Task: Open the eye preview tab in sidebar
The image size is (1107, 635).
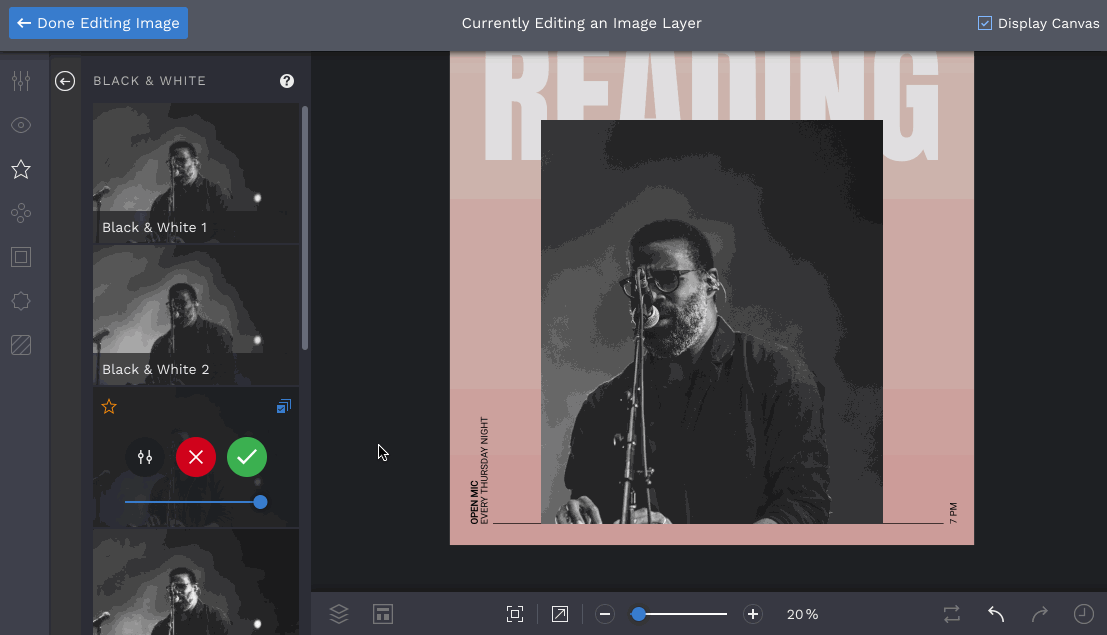Action: point(21,125)
